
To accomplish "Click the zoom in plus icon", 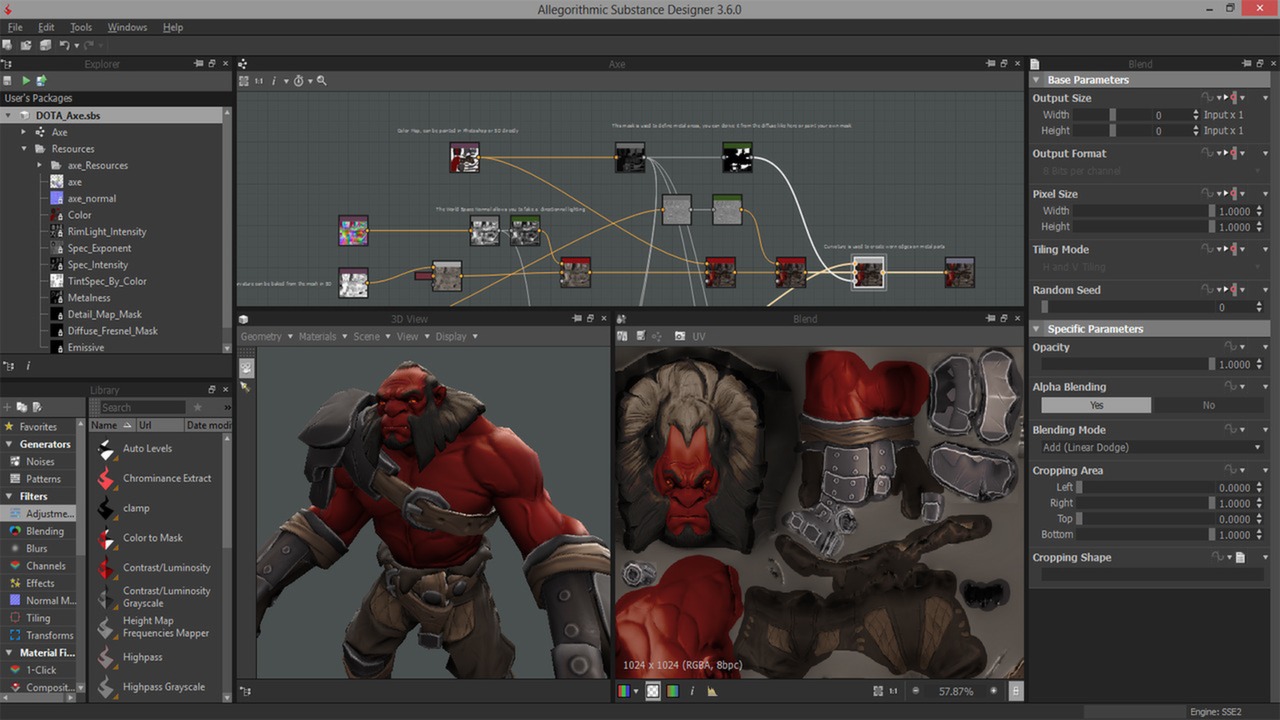I will [993, 691].
